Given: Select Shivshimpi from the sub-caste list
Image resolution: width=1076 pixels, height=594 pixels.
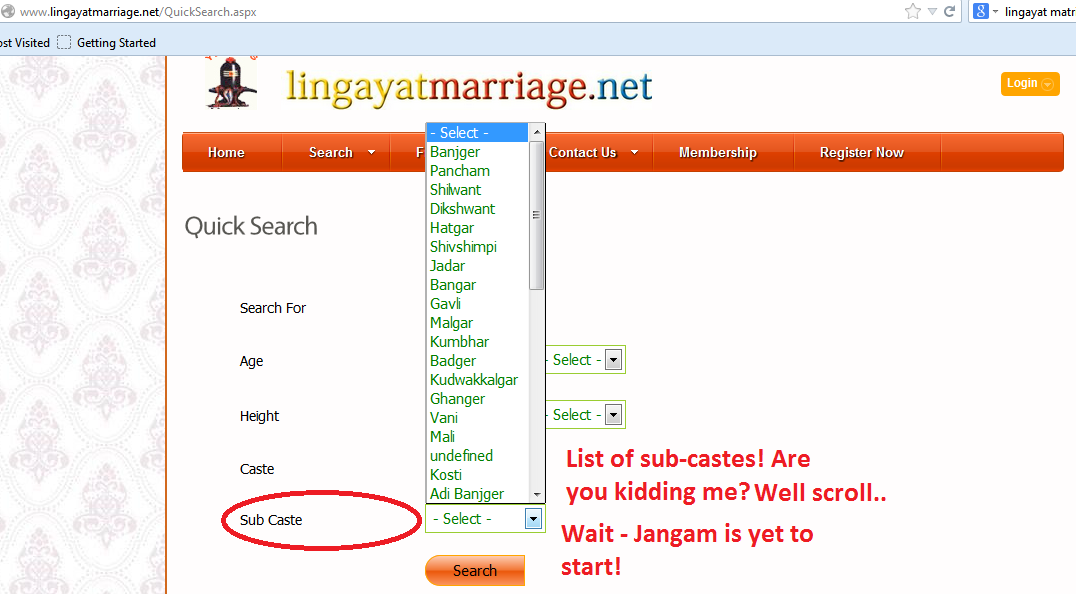Looking at the screenshot, I should tap(463, 247).
